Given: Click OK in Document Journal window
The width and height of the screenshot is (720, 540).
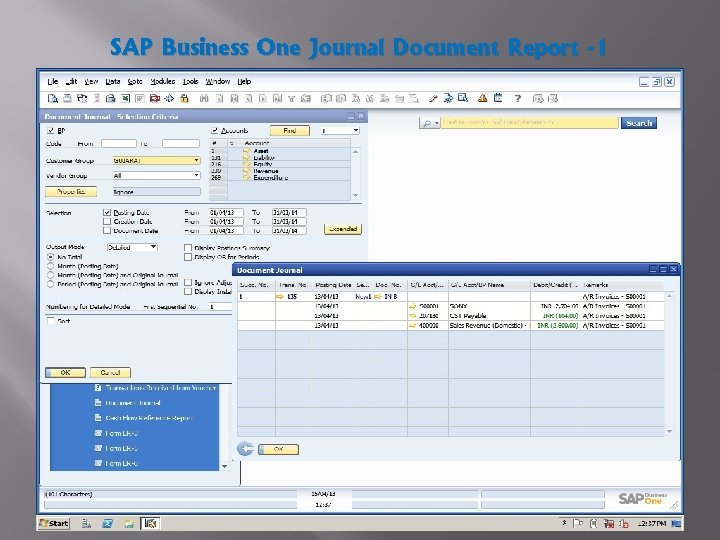Looking at the screenshot, I should coord(278,449).
